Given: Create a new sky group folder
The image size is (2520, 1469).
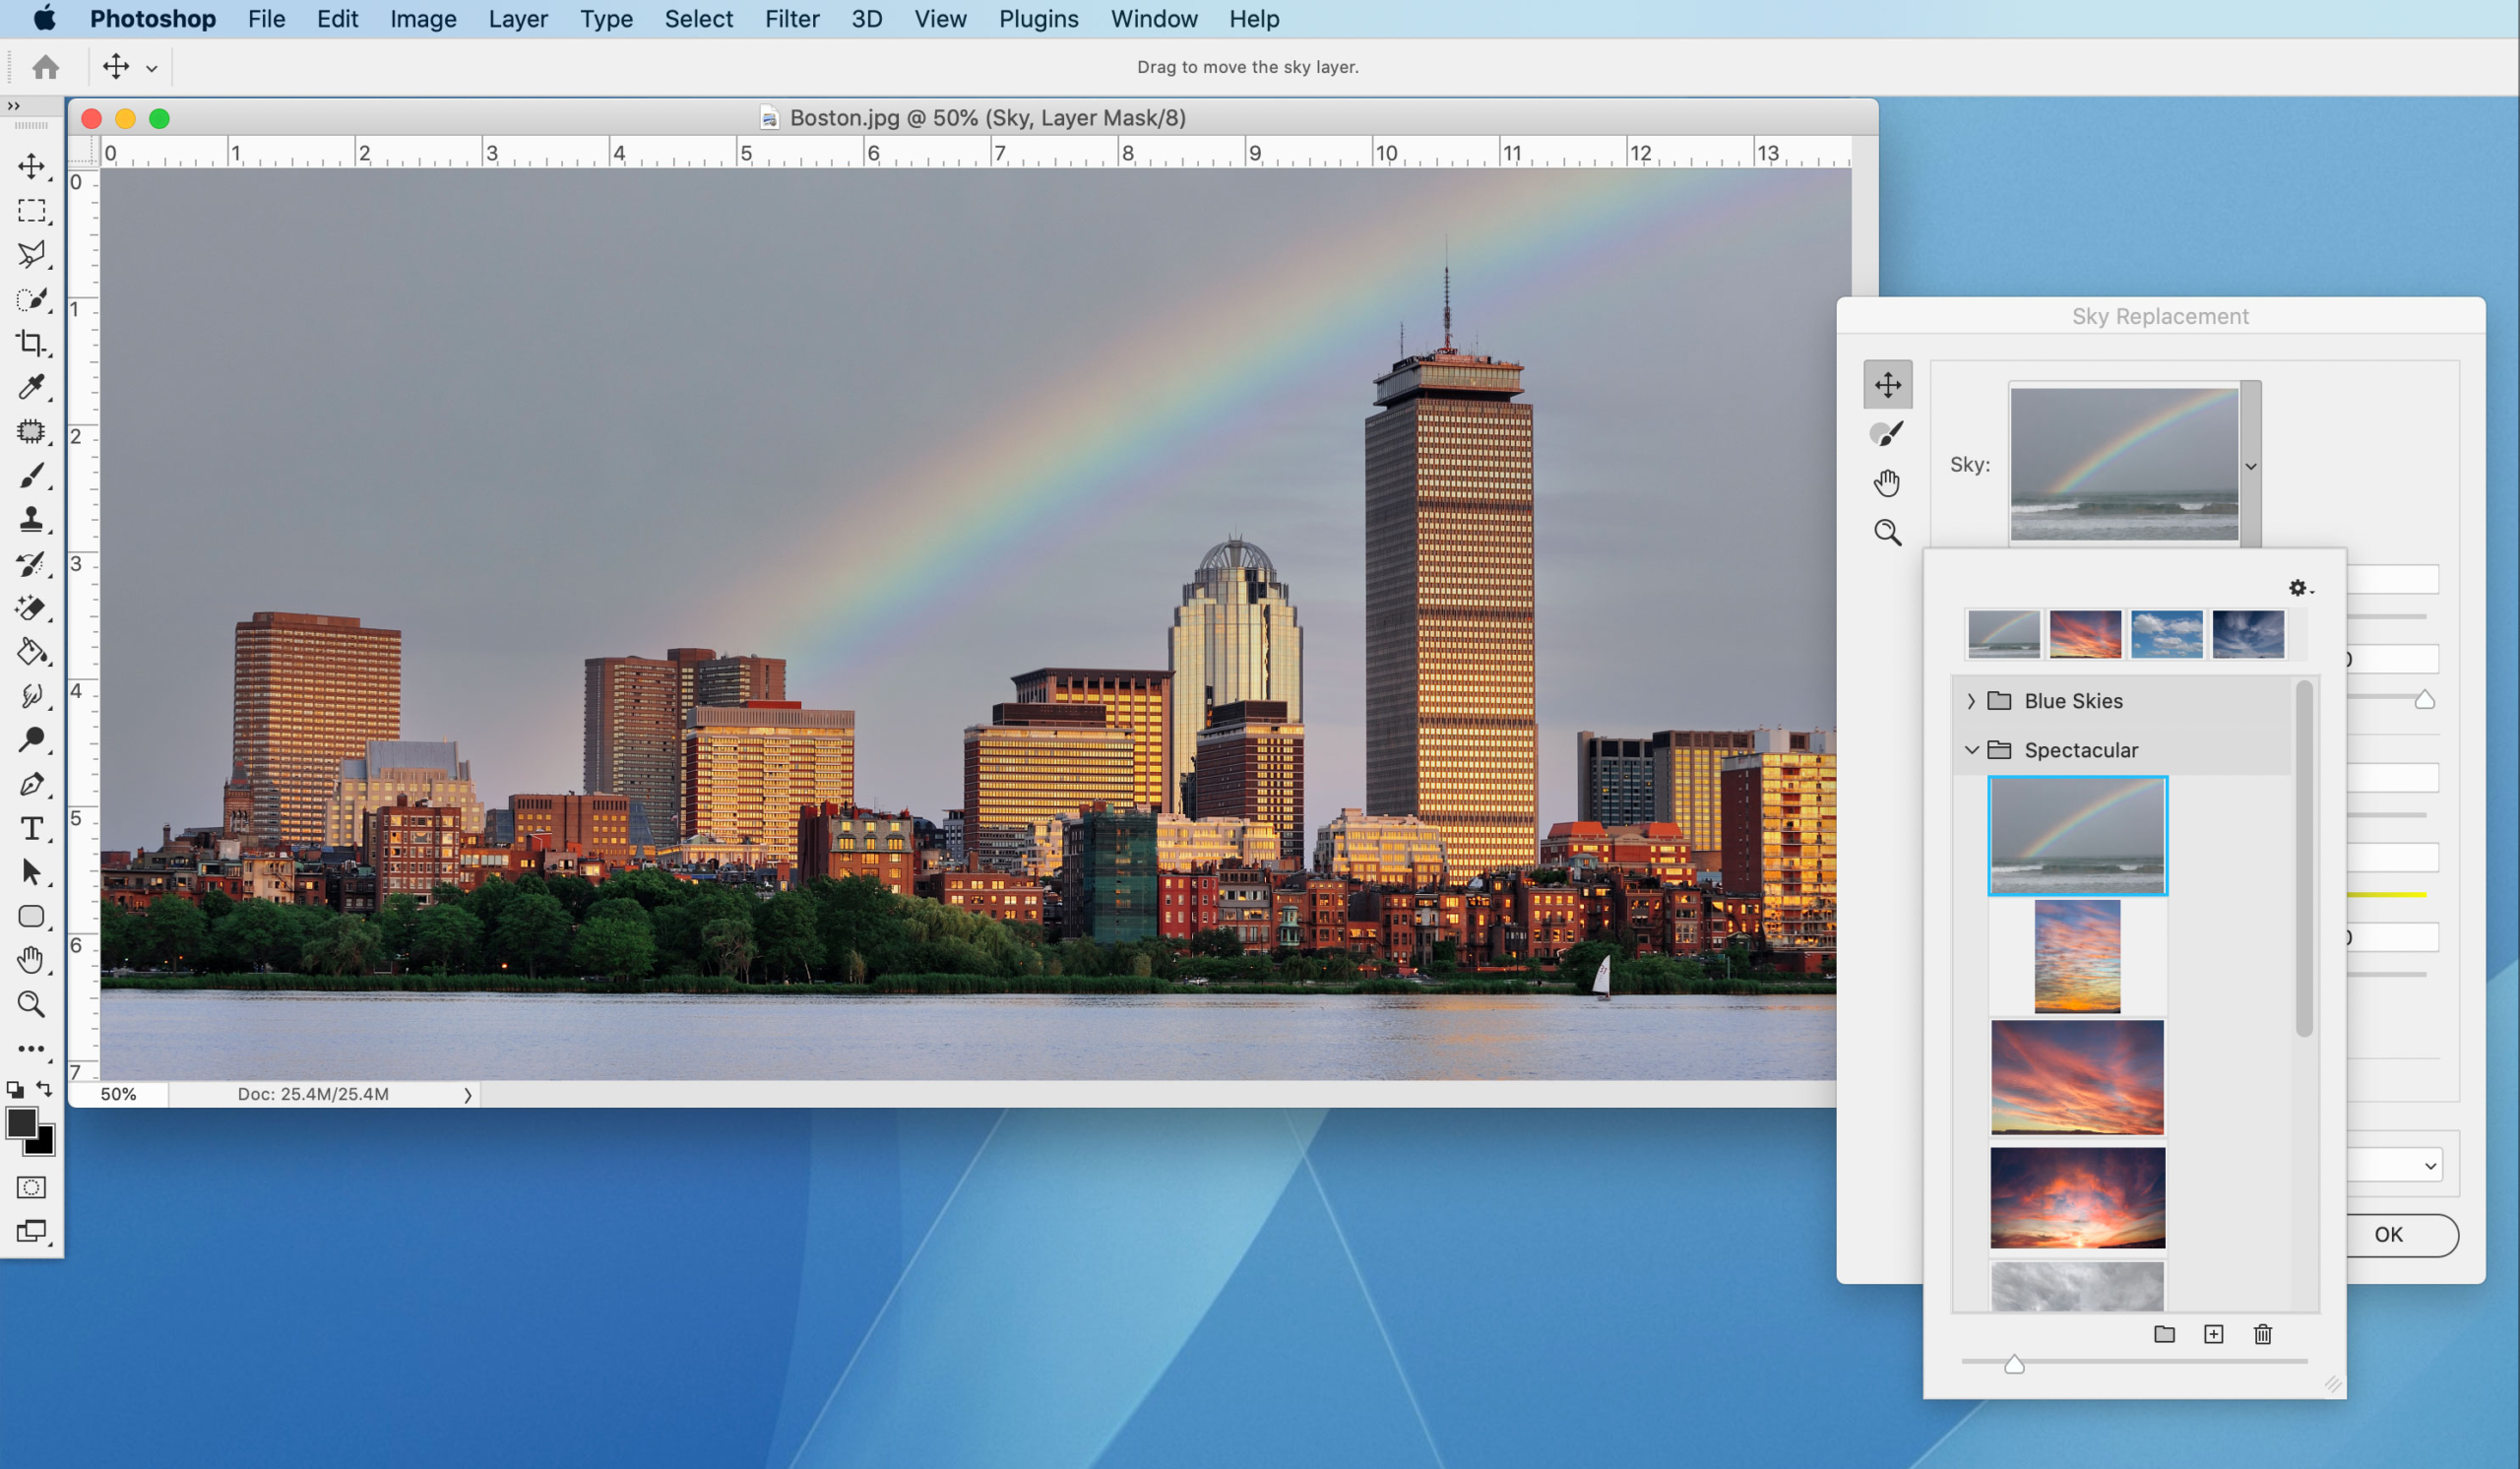Looking at the screenshot, I should pyautogui.click(x=2164, y=1335).
